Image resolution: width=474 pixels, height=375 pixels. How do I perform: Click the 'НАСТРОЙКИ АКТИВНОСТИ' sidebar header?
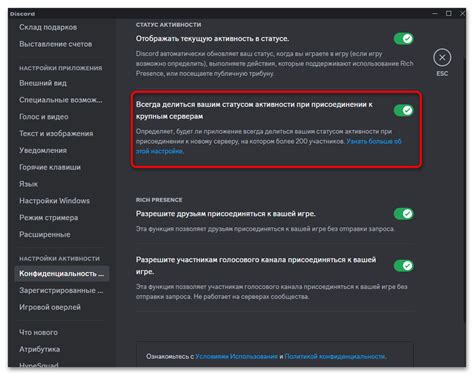tap(59, 259)
